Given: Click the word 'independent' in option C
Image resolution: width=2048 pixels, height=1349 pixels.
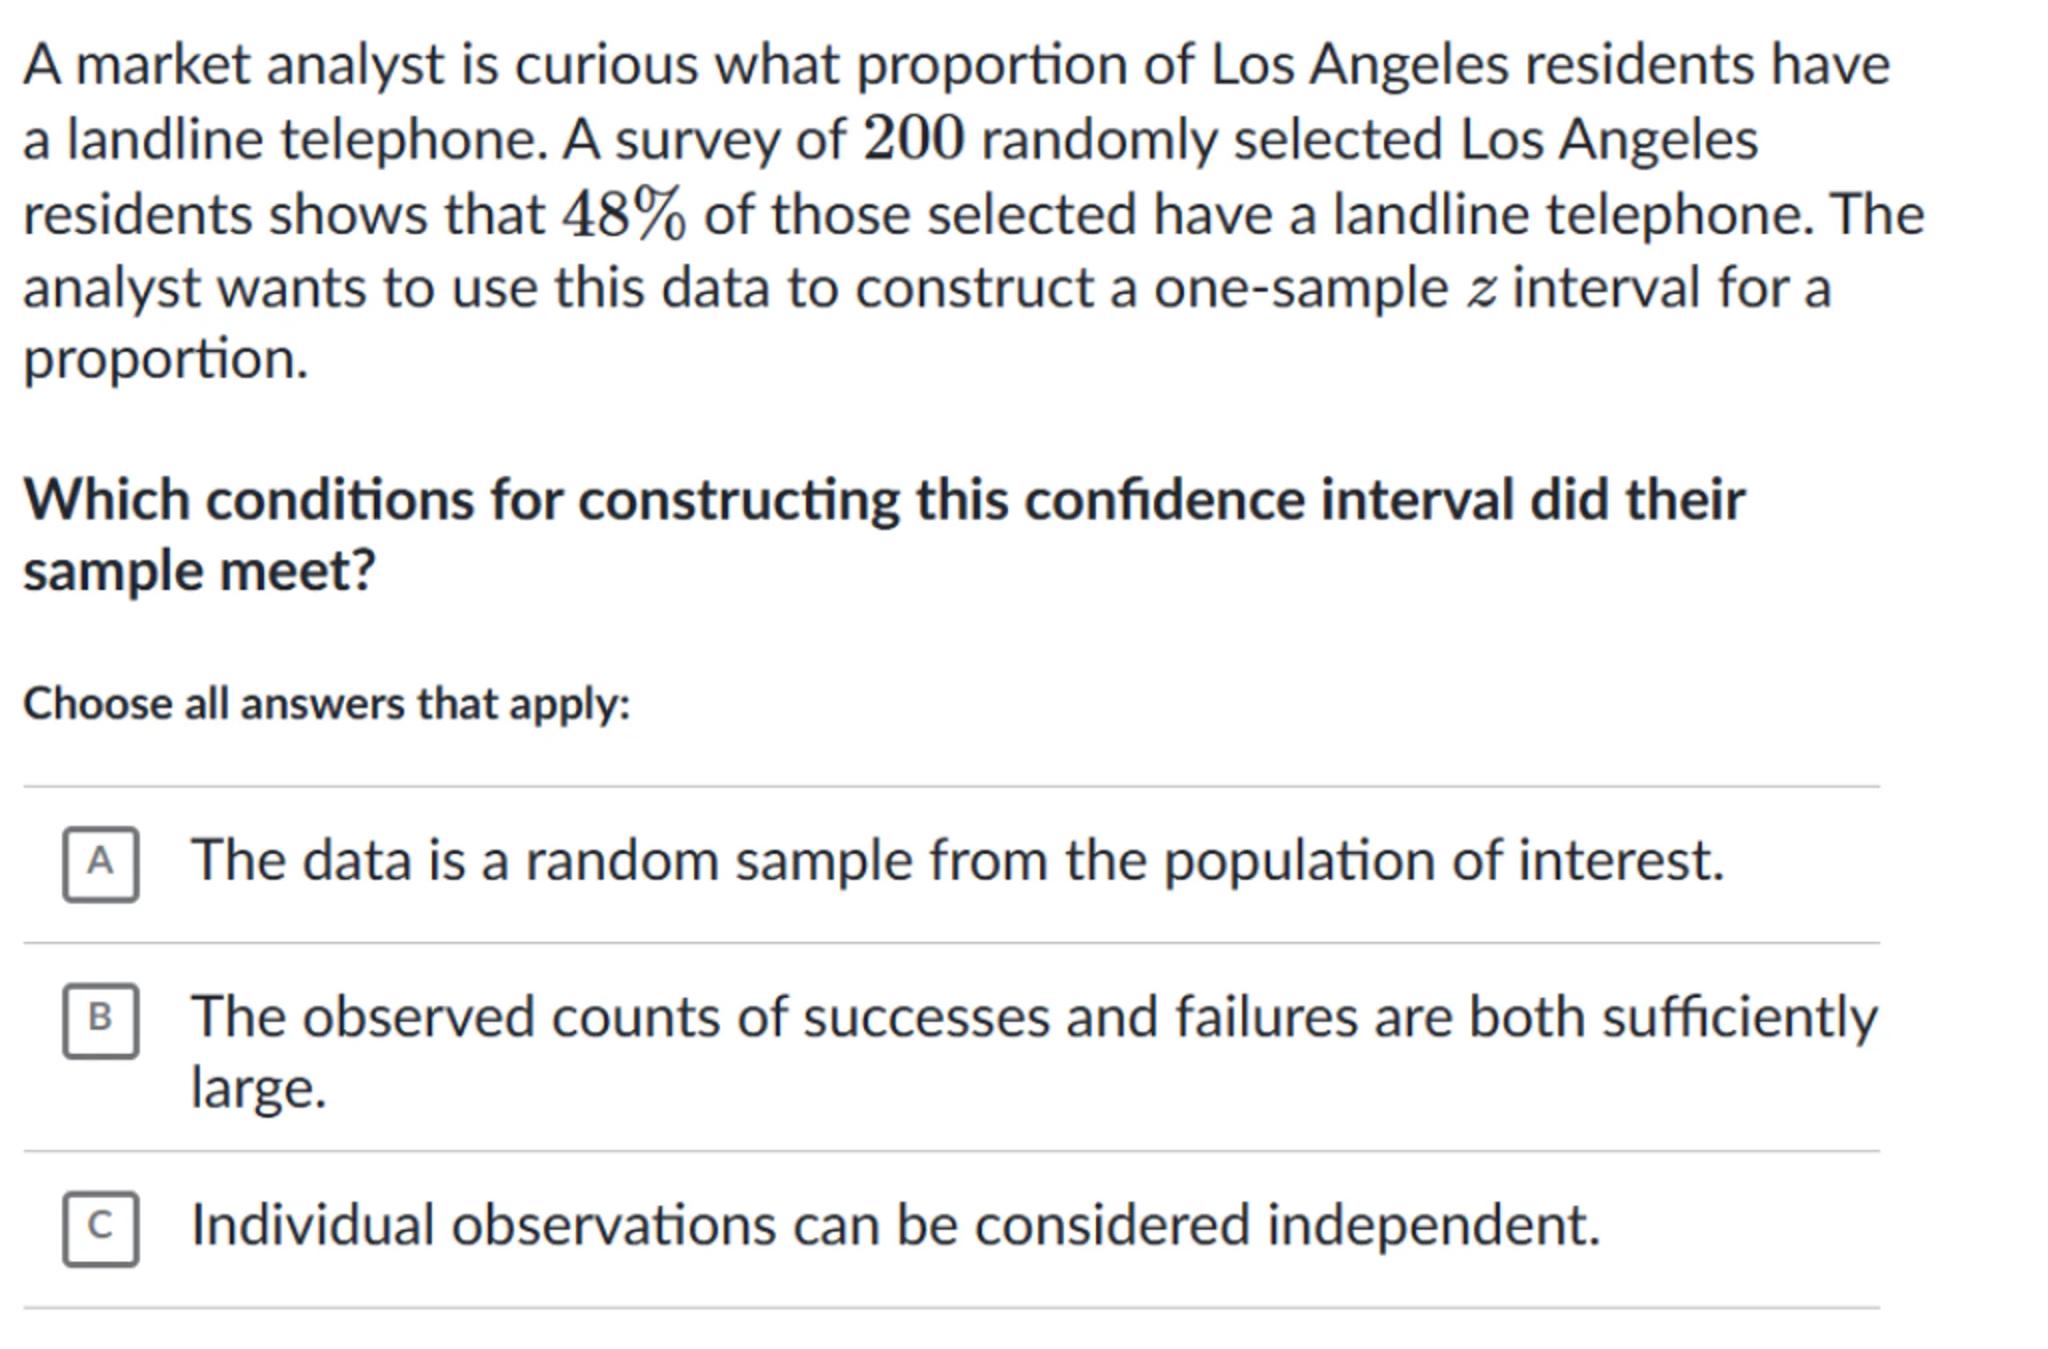Looking at the screenshot, I should 1432,1225.
